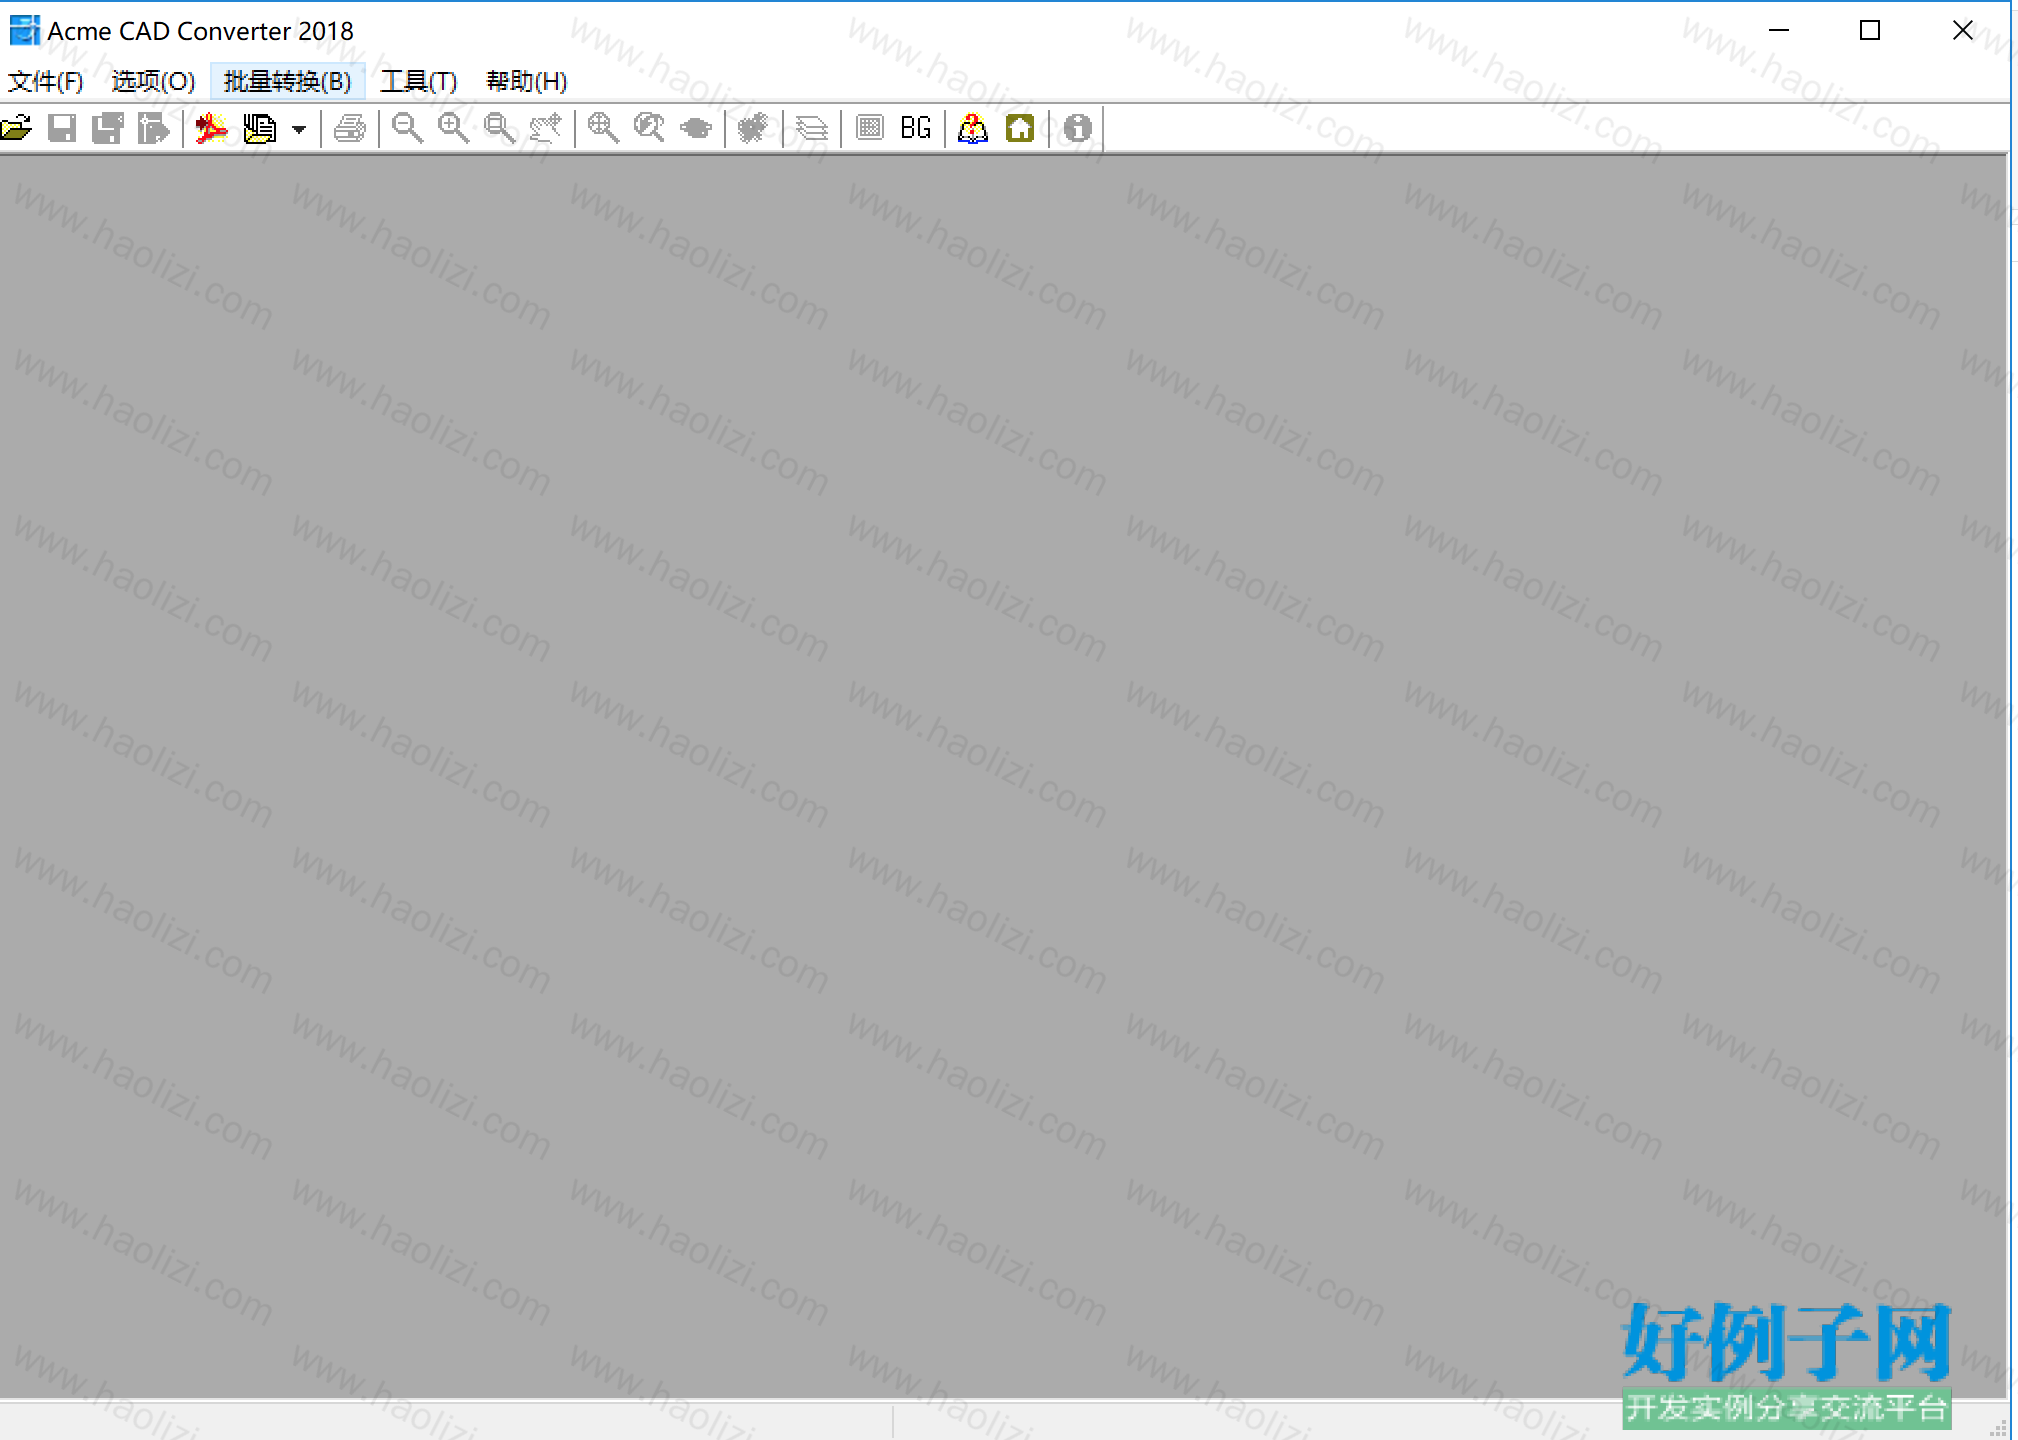Maximize the Acme CAD Converter window
Image resolution: width=2018 pixels, height=1440 pixels.
[1870, 30]
